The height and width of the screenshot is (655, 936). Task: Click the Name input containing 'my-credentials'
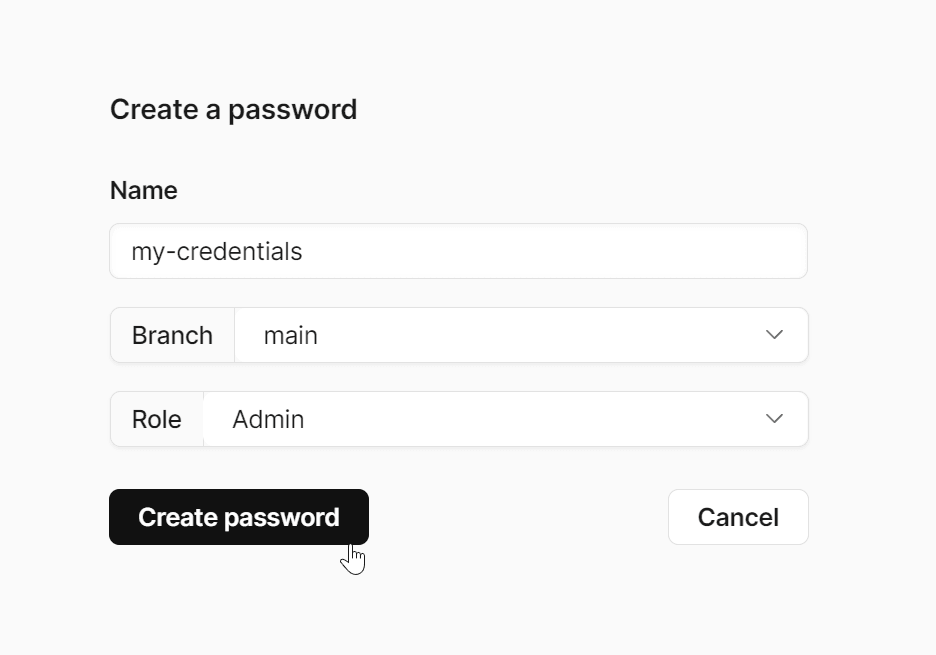[458, 251]
